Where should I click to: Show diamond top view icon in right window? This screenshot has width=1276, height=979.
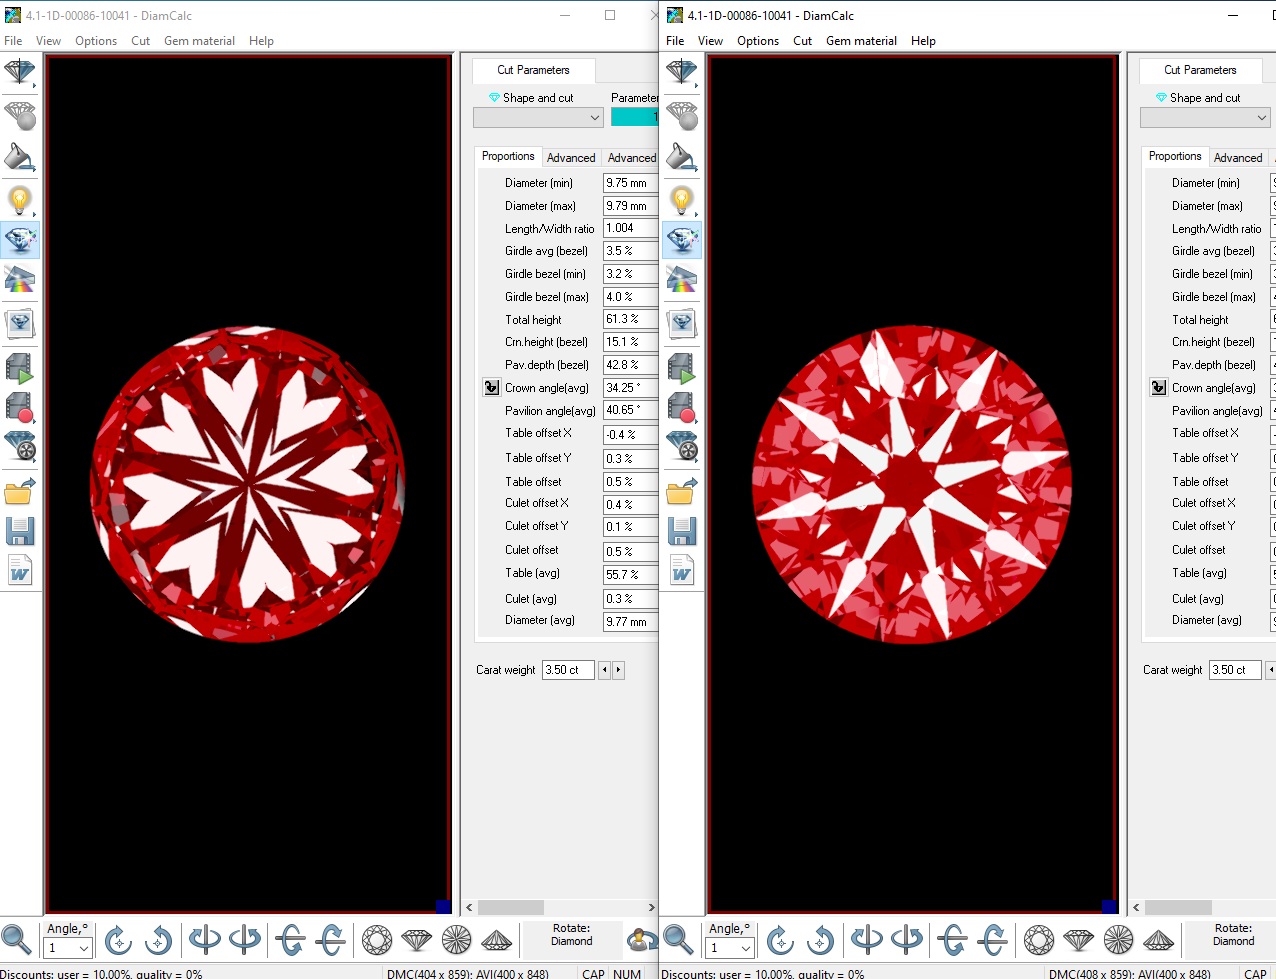click(x=1039, y=939)
